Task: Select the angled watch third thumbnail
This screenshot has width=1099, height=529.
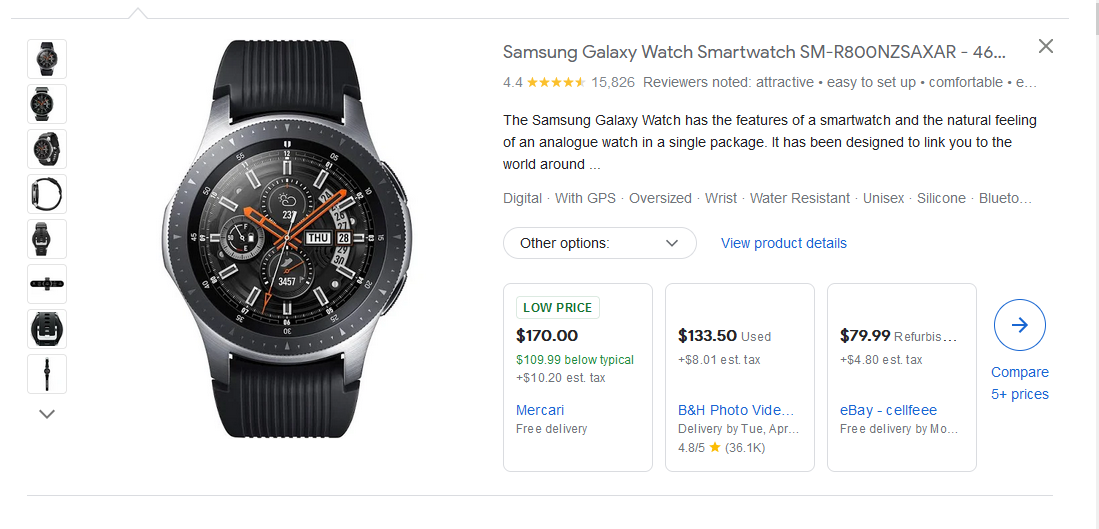Action: click(47, 149)
